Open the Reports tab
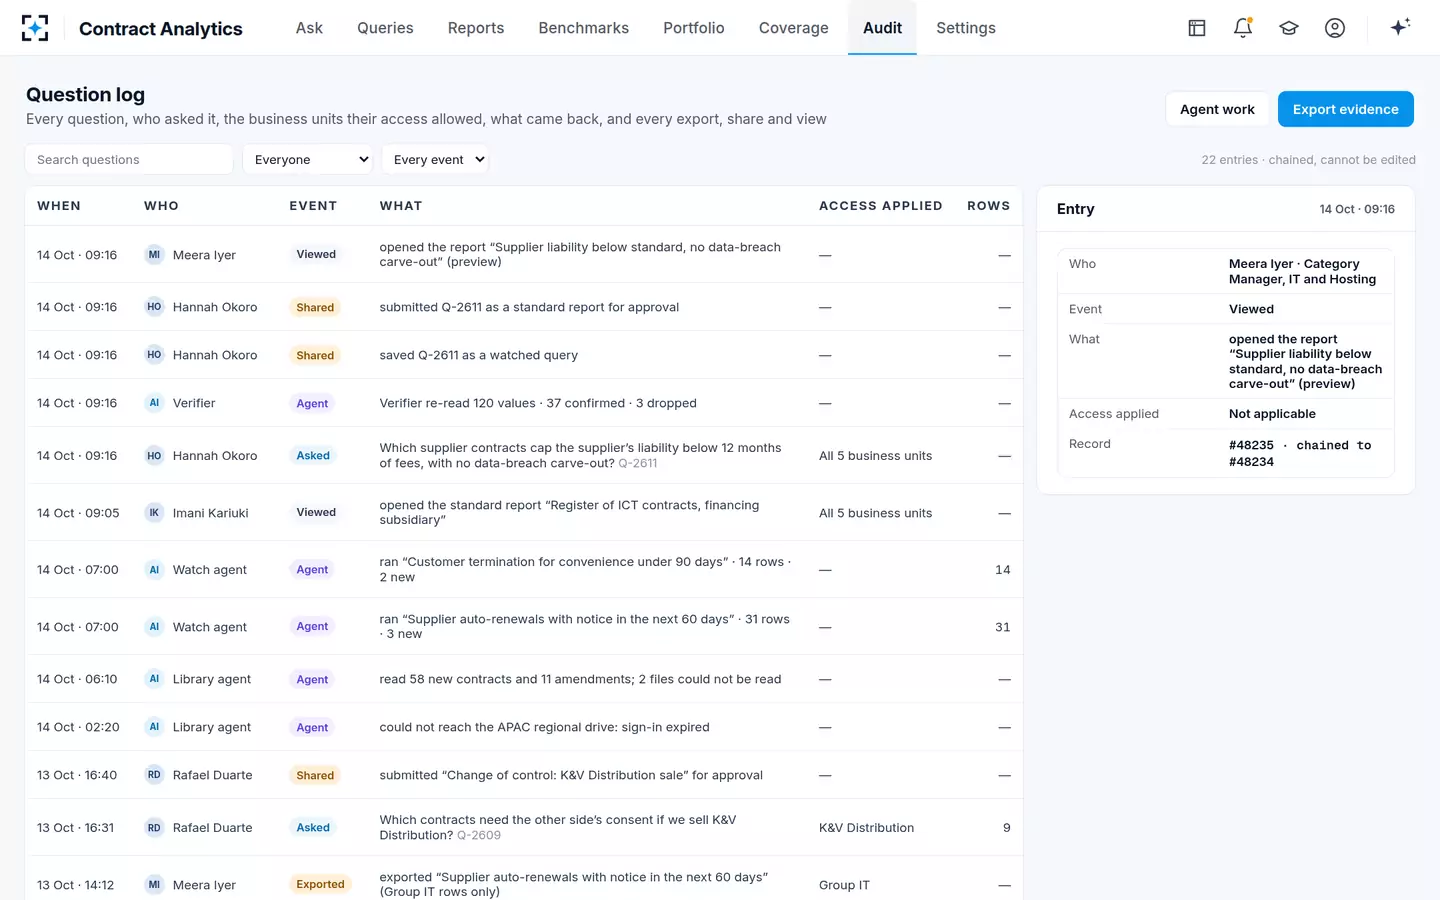This screenshot has width=1440, height=900. tap(476, 28)
